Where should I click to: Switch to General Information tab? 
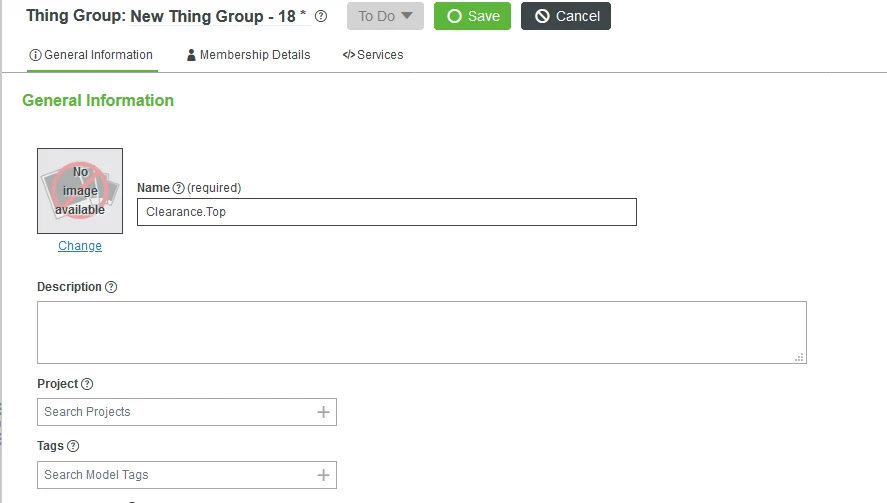click(92, 55)
